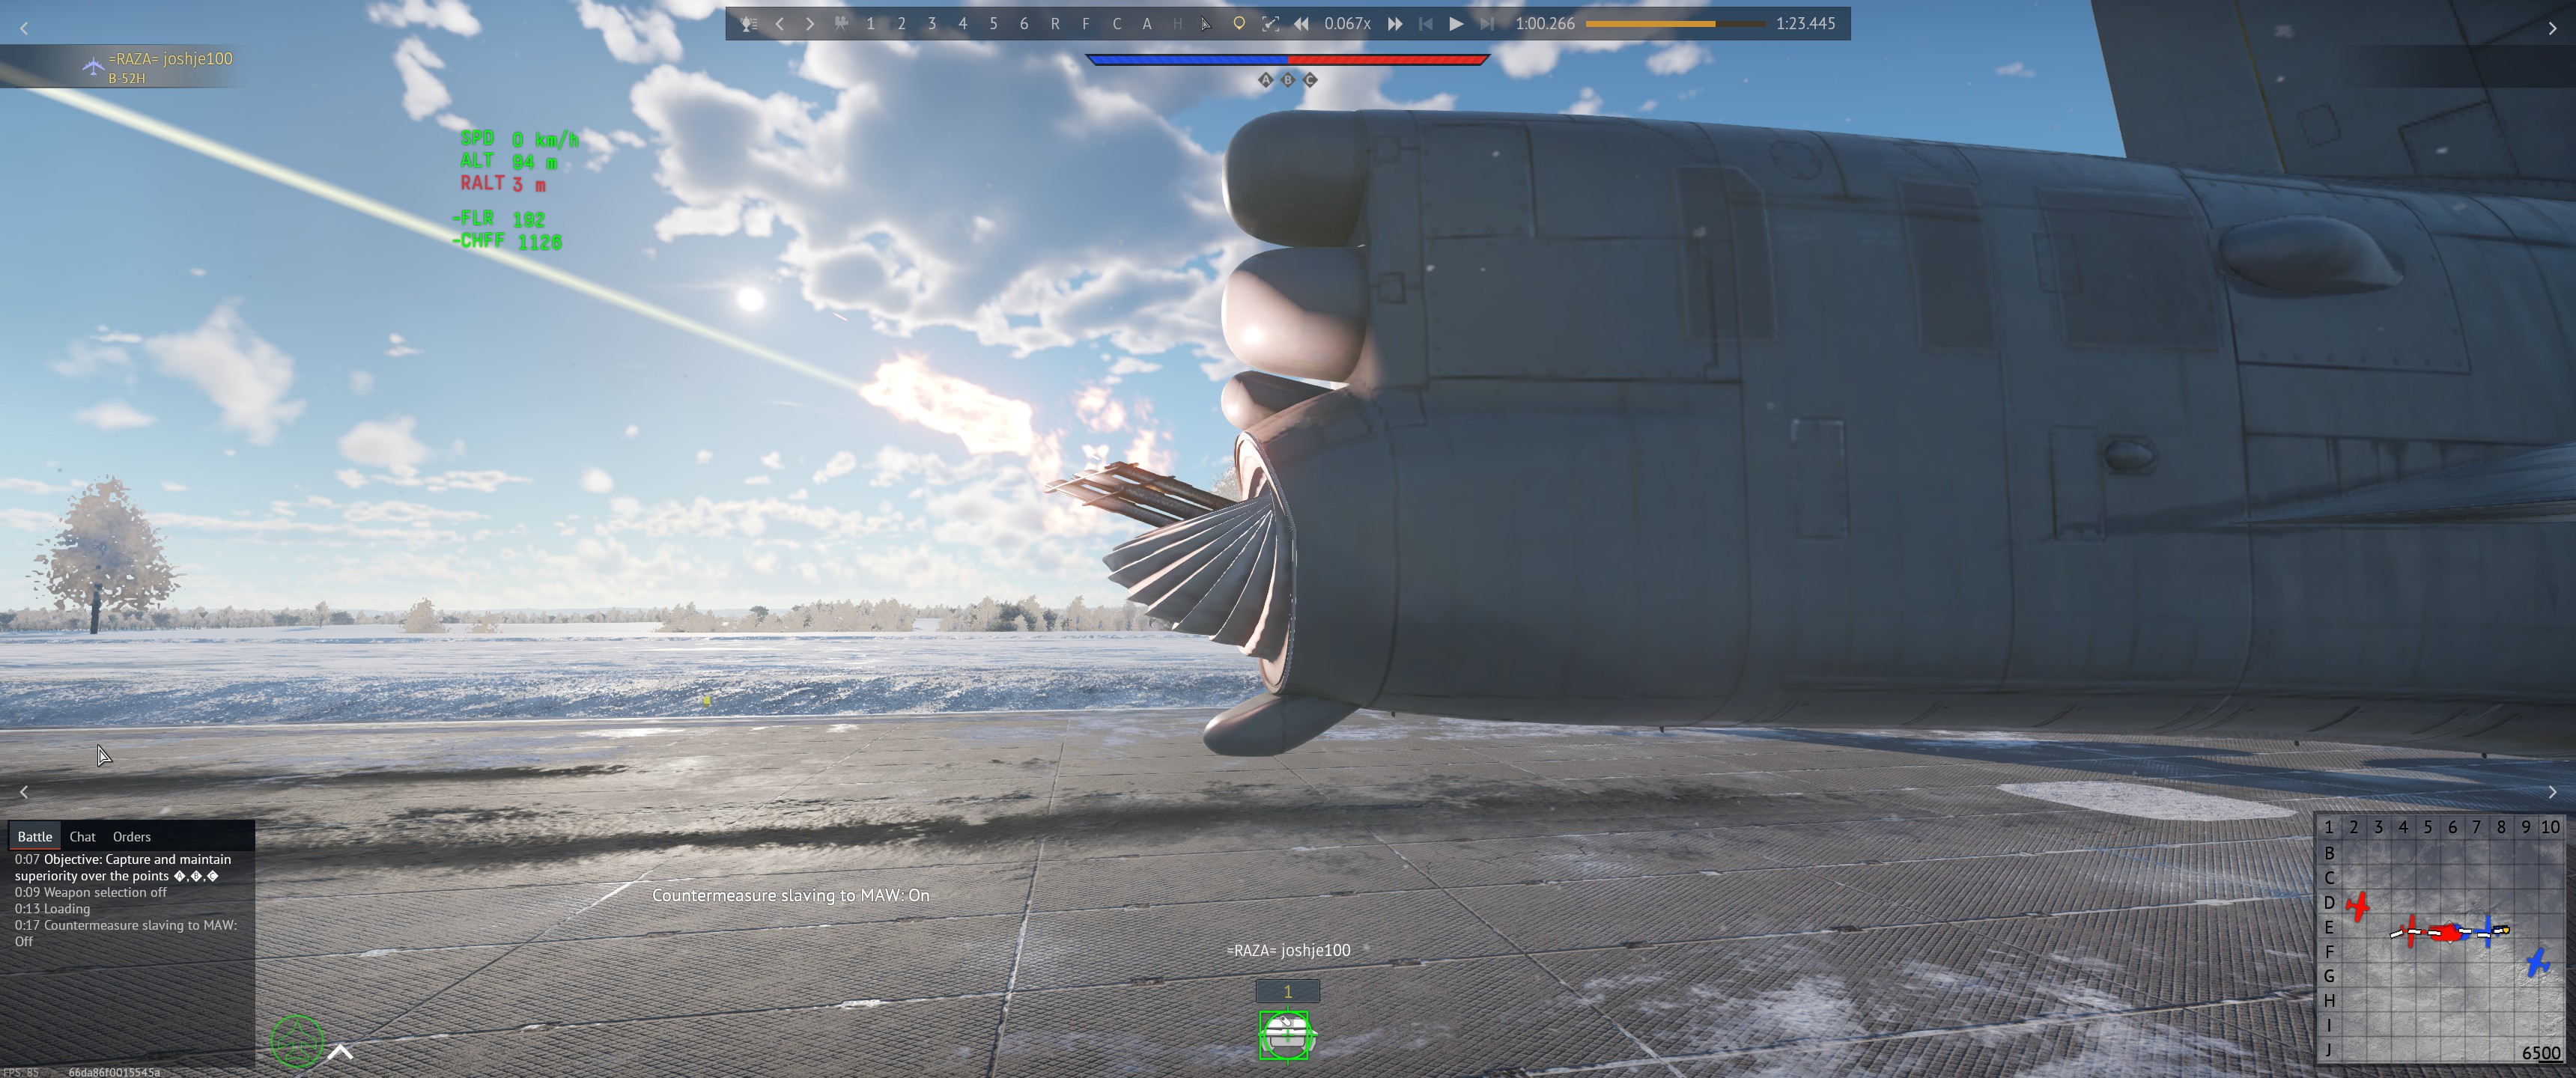The height and width of the screenshot is (1078, 2576).
Task: Toggle the mouse cursor mode icon
Action: (1207, 24)
